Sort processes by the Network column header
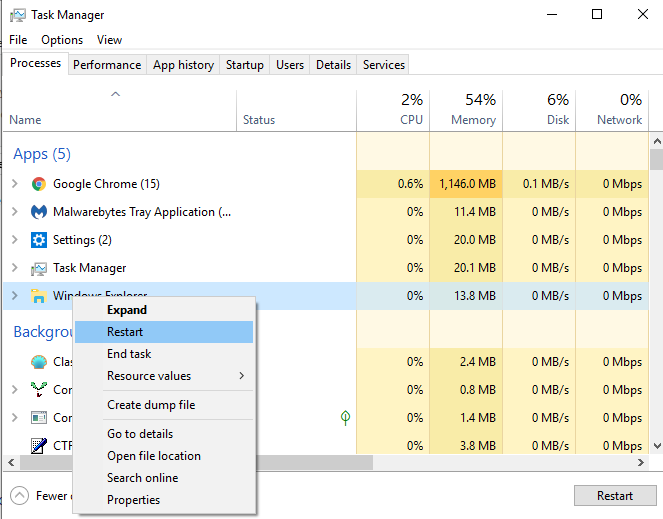The image size is (663, 519). click(x=612, y=110)
